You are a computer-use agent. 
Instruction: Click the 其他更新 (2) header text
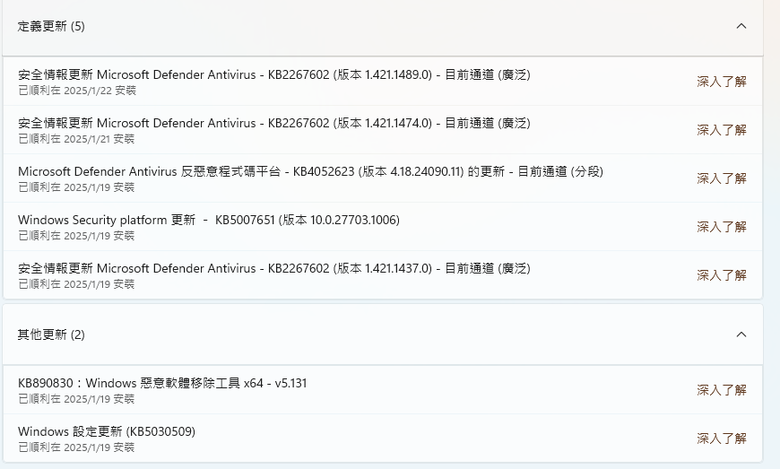[51, 334]
